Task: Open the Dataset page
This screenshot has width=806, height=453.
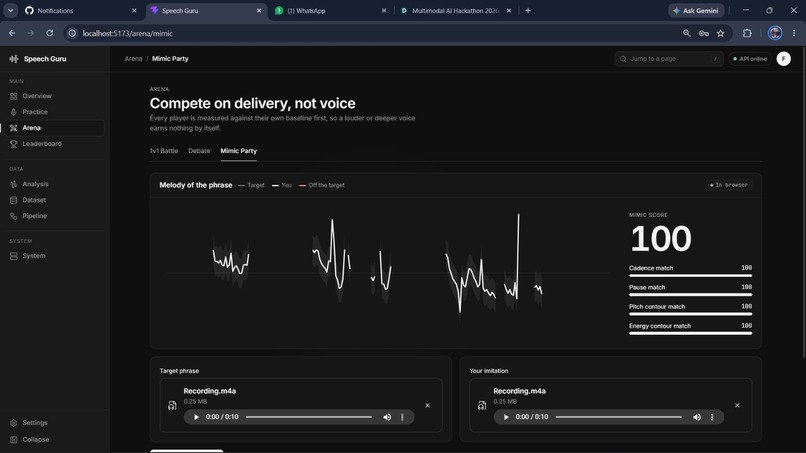Action: [x=53, y=200]
